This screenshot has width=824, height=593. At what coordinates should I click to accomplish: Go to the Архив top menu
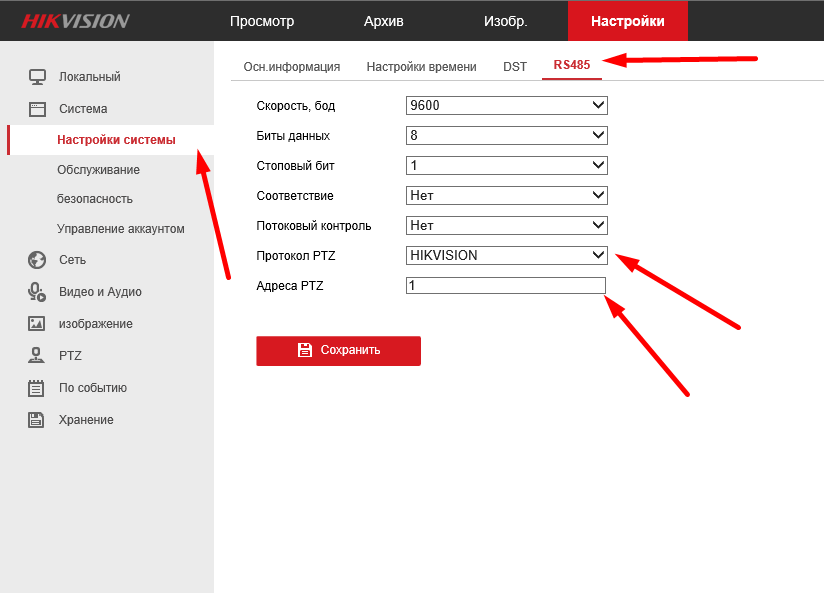(x=383, y=21)
